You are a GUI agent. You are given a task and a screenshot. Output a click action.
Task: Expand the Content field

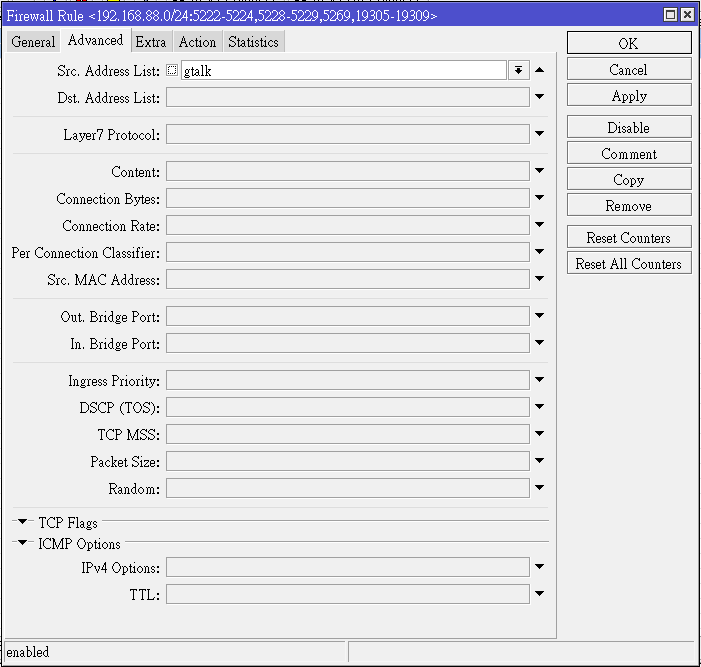point(540,170)
